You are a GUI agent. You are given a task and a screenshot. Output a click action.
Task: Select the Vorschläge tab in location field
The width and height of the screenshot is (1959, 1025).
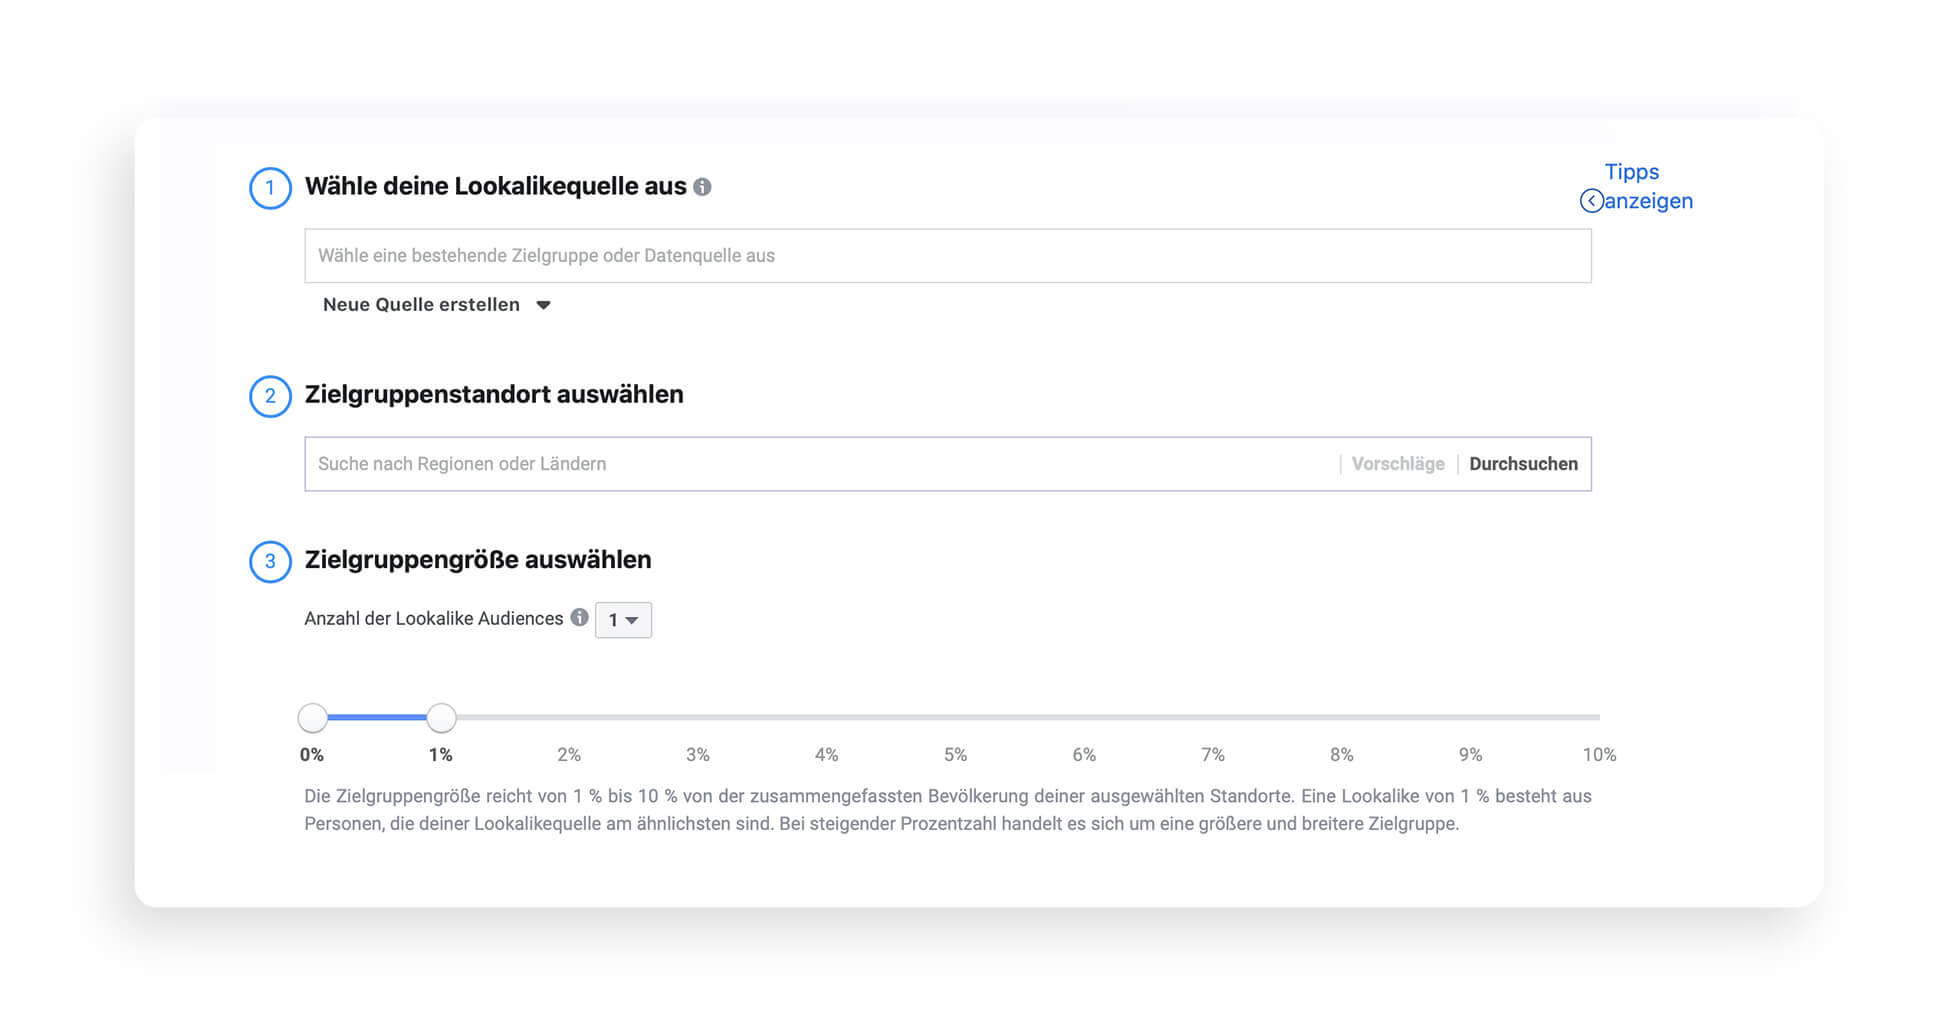(1398, 464)
